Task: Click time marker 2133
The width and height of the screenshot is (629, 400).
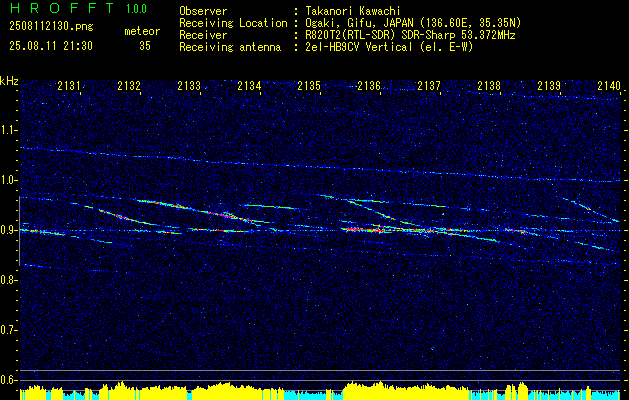Action: point(189,85)
